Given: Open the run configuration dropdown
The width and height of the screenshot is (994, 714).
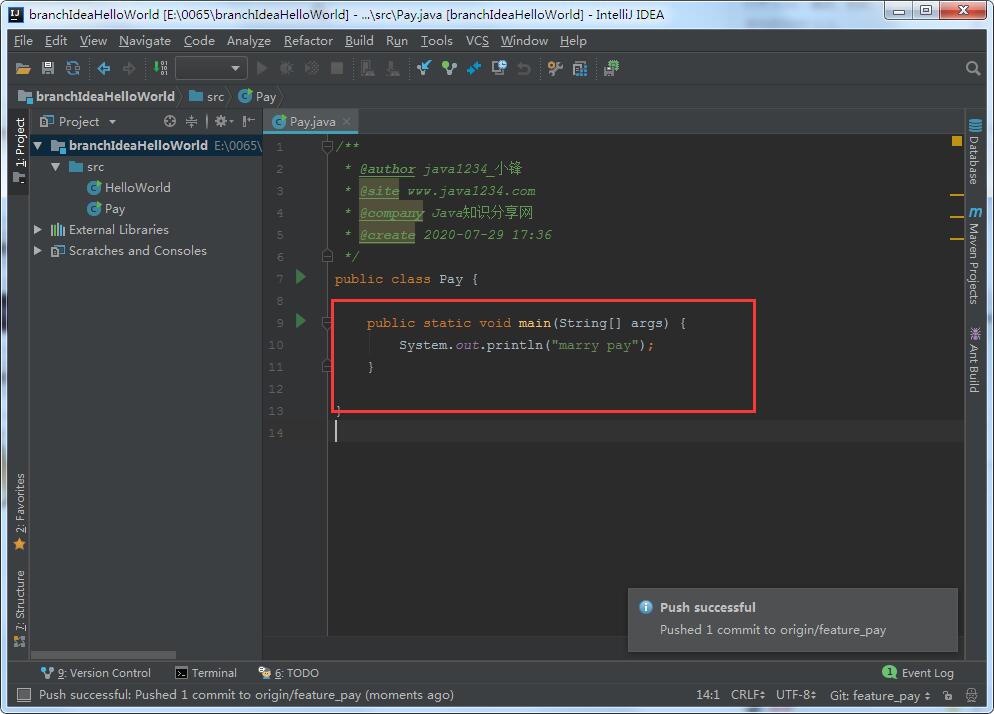Looking at the screenshot, I should pos(211,68).
